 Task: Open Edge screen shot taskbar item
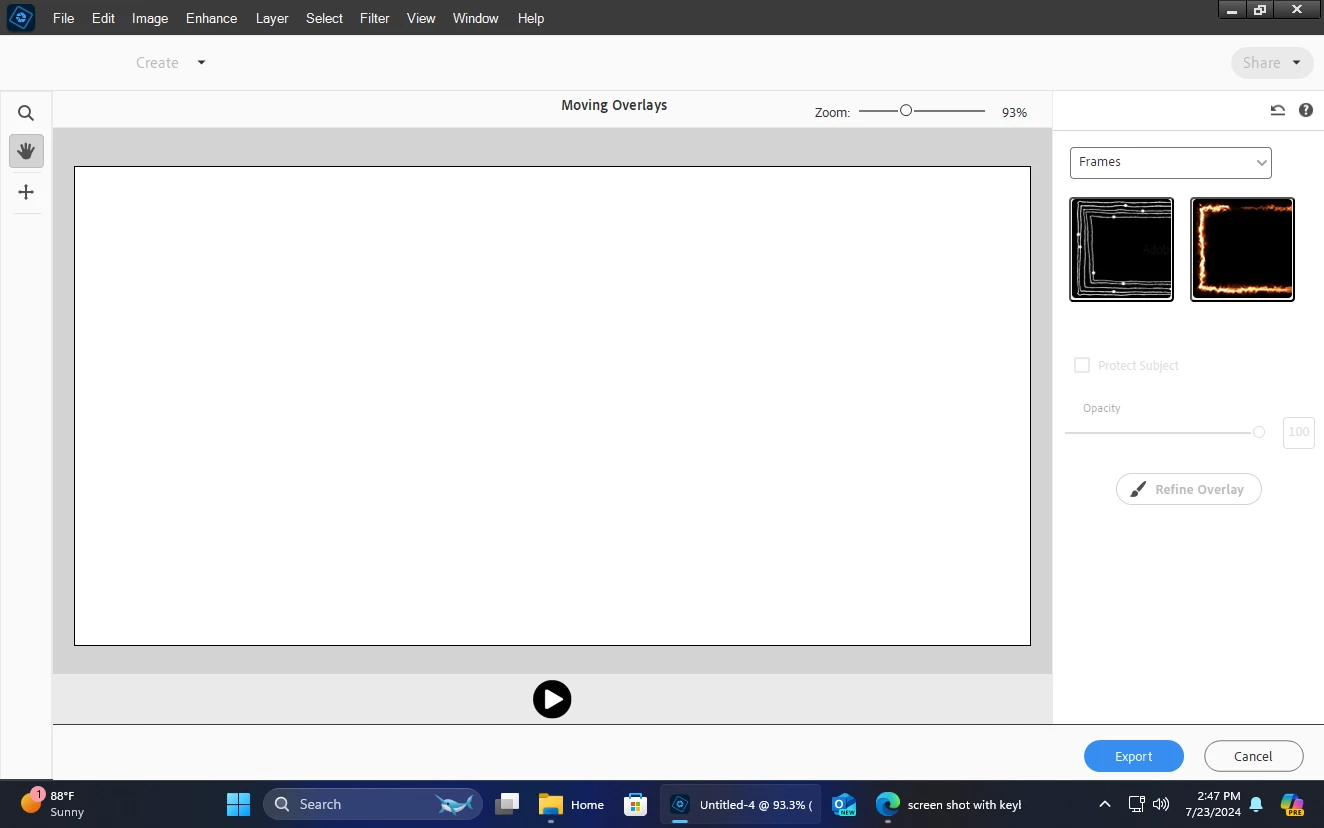tap(949, 804)
